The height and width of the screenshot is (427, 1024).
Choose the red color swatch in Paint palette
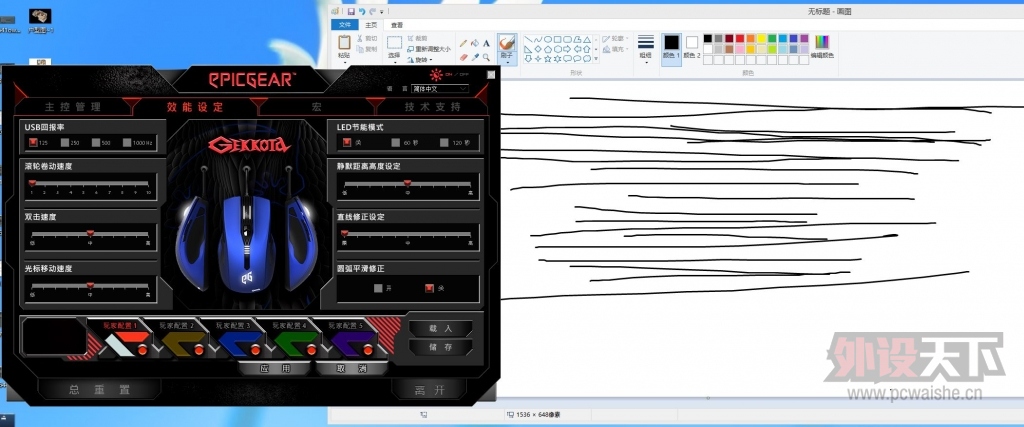click(x=740, y=39)
